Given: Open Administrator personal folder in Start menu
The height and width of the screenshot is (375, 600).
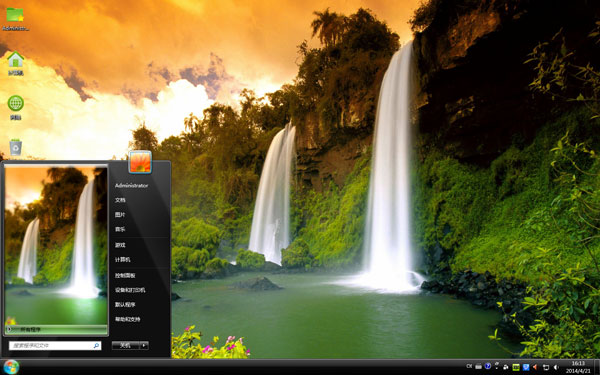Looking at the screenshot, I should pyautogui.click(x=131, y=186).
